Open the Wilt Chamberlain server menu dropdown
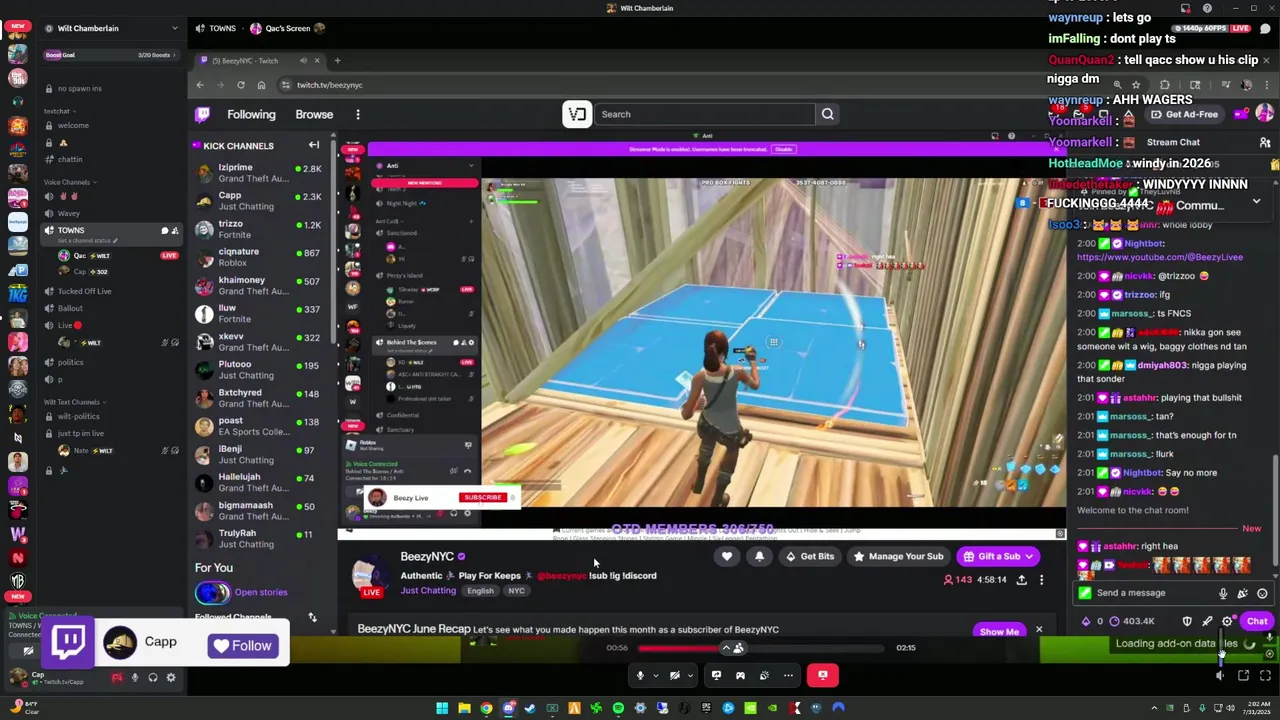The width and height of the screenshot is (1280, 720). 174,28
